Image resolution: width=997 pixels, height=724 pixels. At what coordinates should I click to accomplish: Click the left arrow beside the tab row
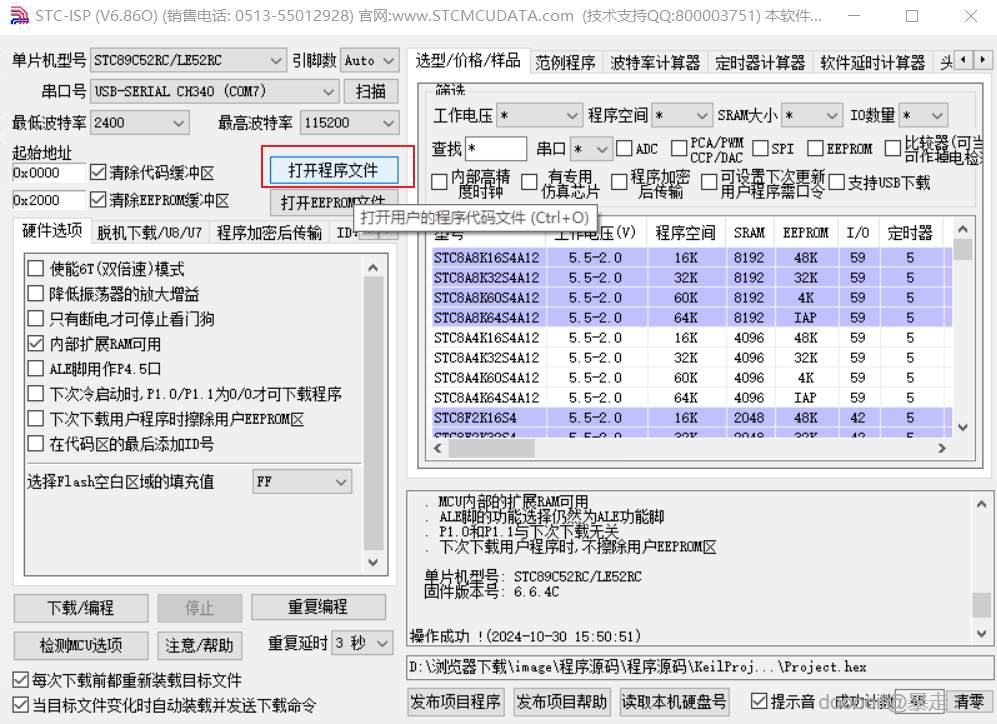pyautogui.click(x=962, y=60)
